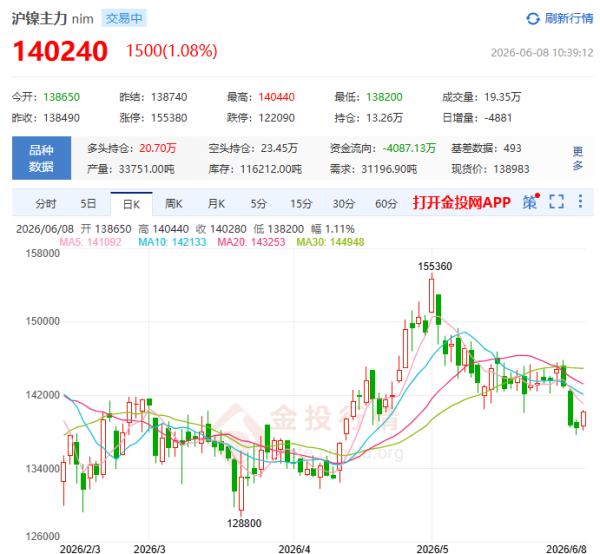Click the 最高 value 140440
The height and width of the screenshot is (554, 600).
coord(277,97)
